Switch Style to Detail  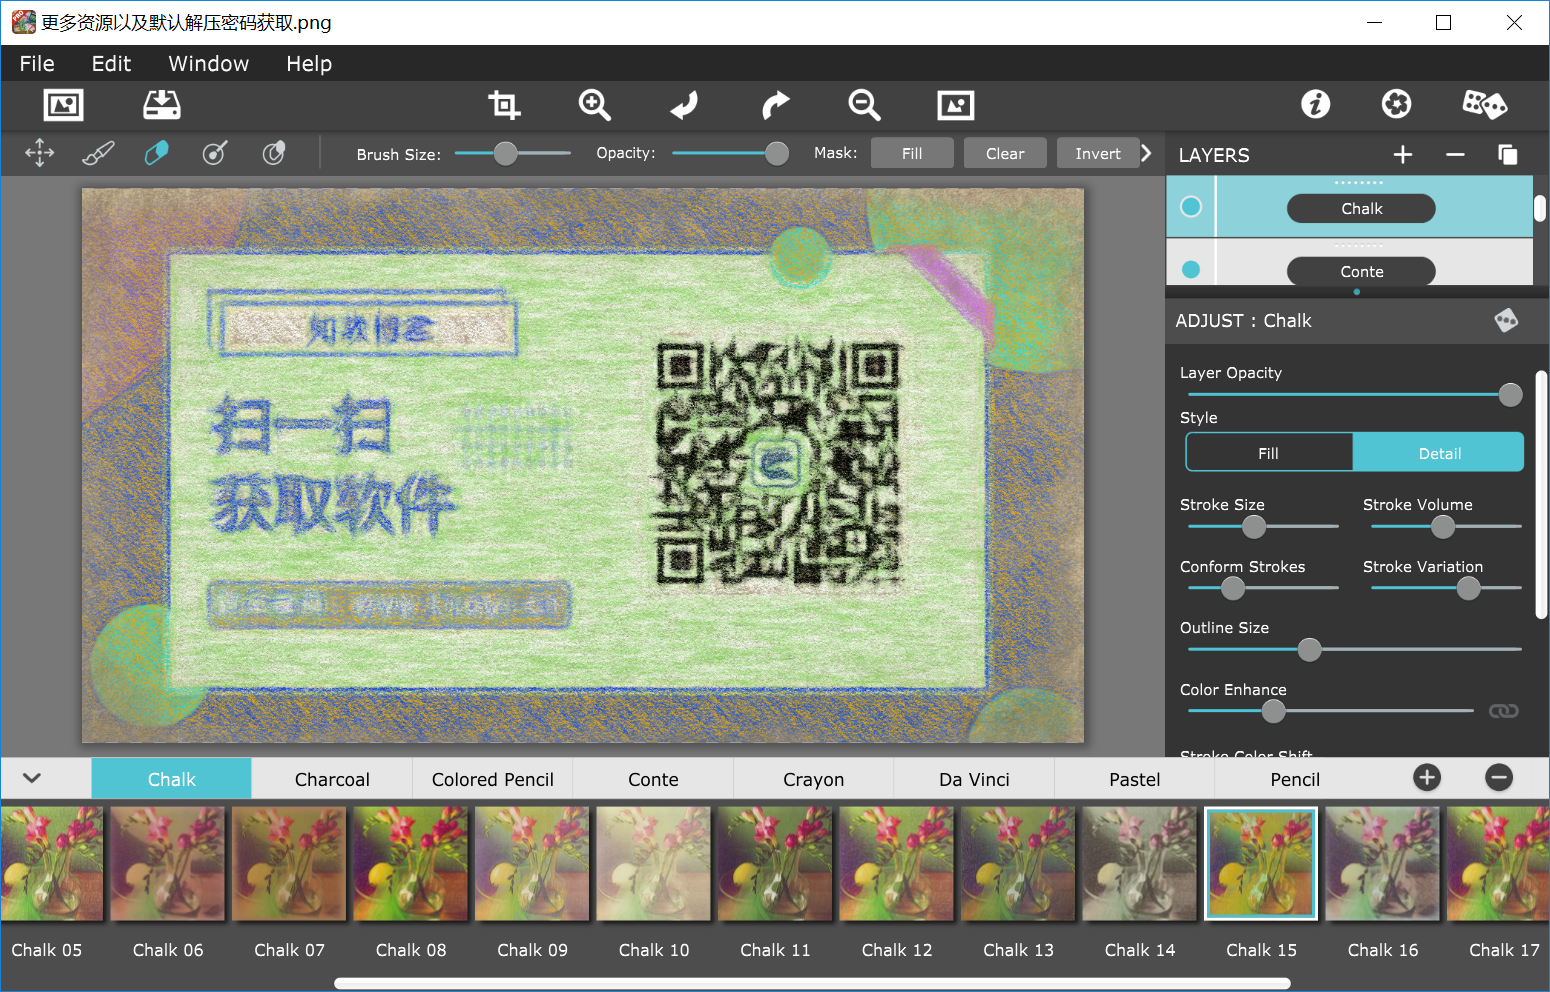[x=1439, y=453]
